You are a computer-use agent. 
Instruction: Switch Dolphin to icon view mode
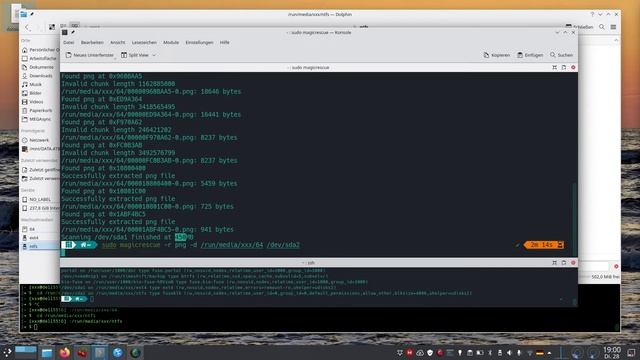(x=52, y=27)
